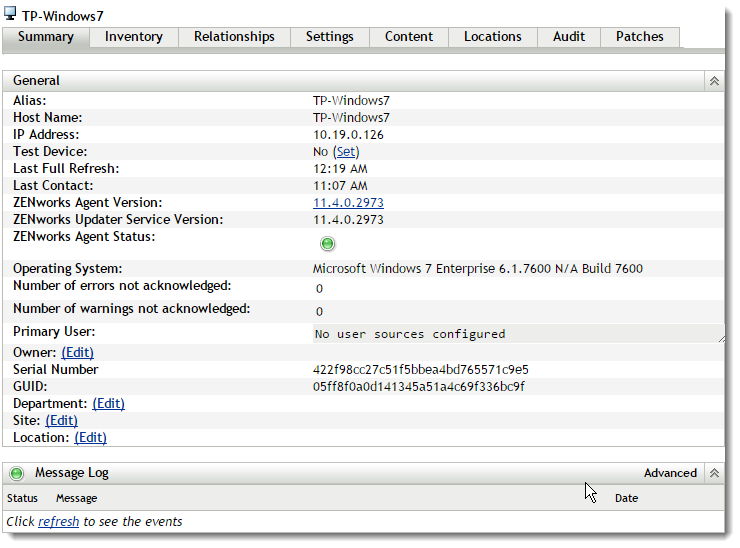Click the serial number 422f98cc27c51f5bbea4bd765571c9e5
This screenshot has height=548, width=740.
pyautogui.click(x=420, y=370)
